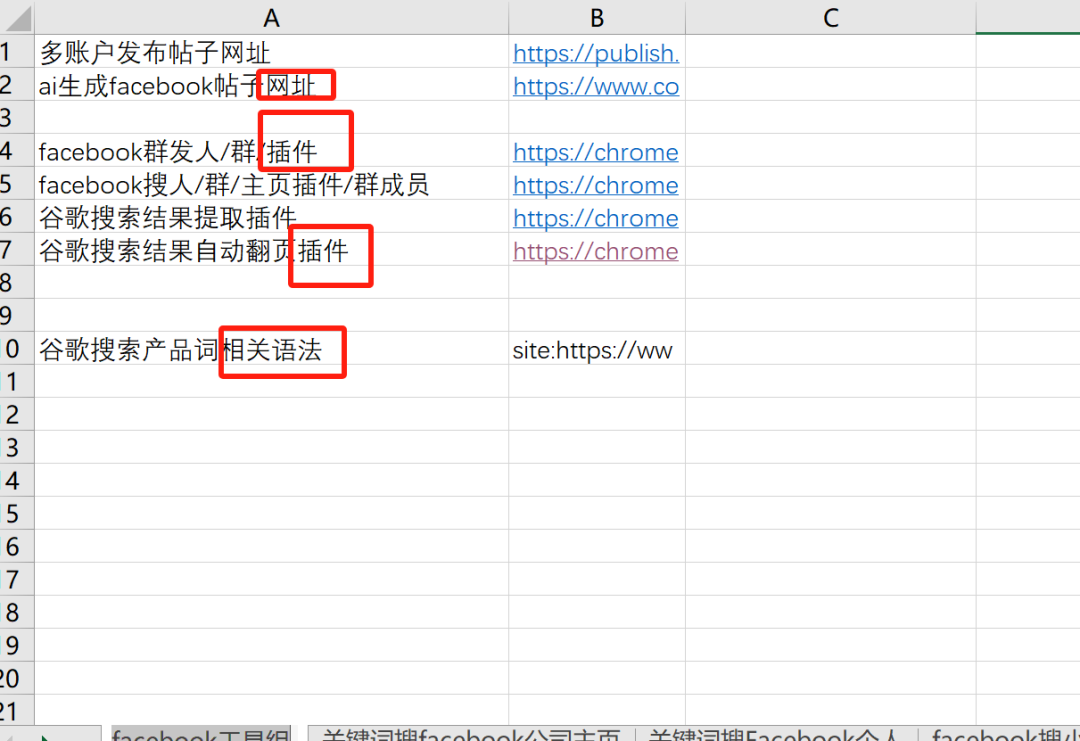The width and height of the screenshot is (1080, 741).
Task: Open the chrome link for facebook群发 plugin
Action: coord(596,152)
